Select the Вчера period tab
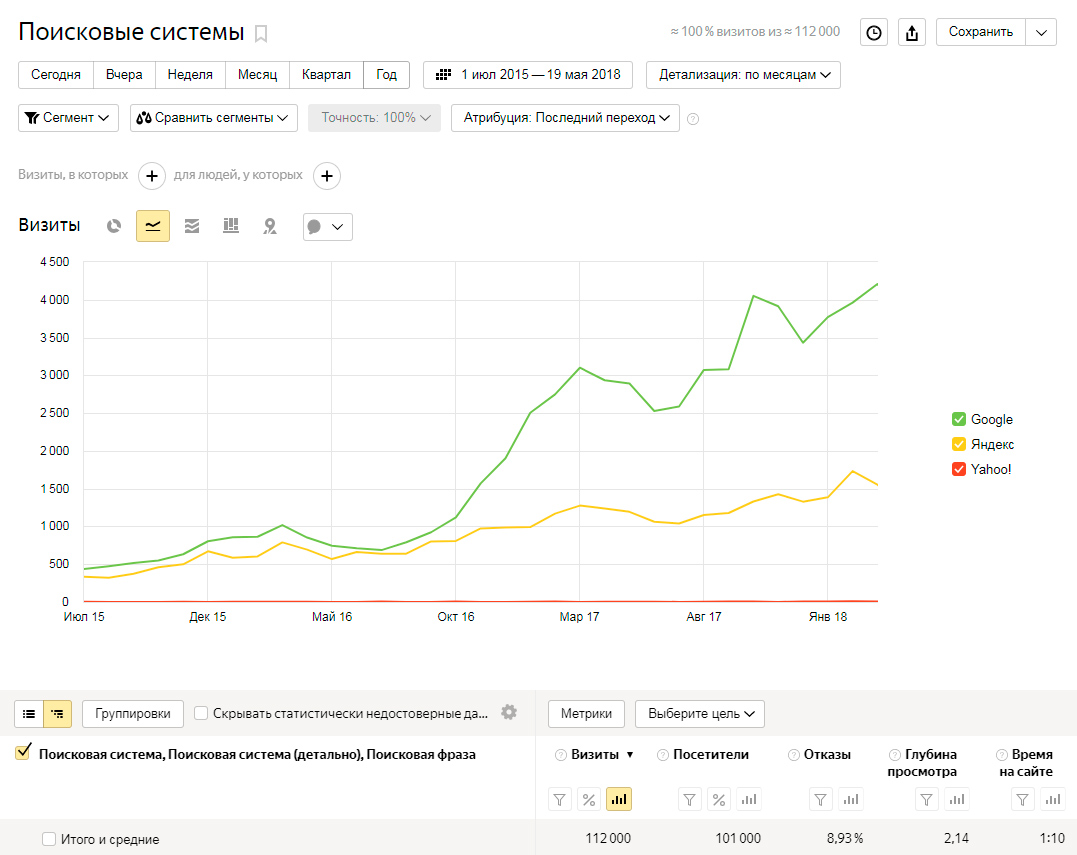This screenshot has width=1077, height=855. (x=124, y=75)
